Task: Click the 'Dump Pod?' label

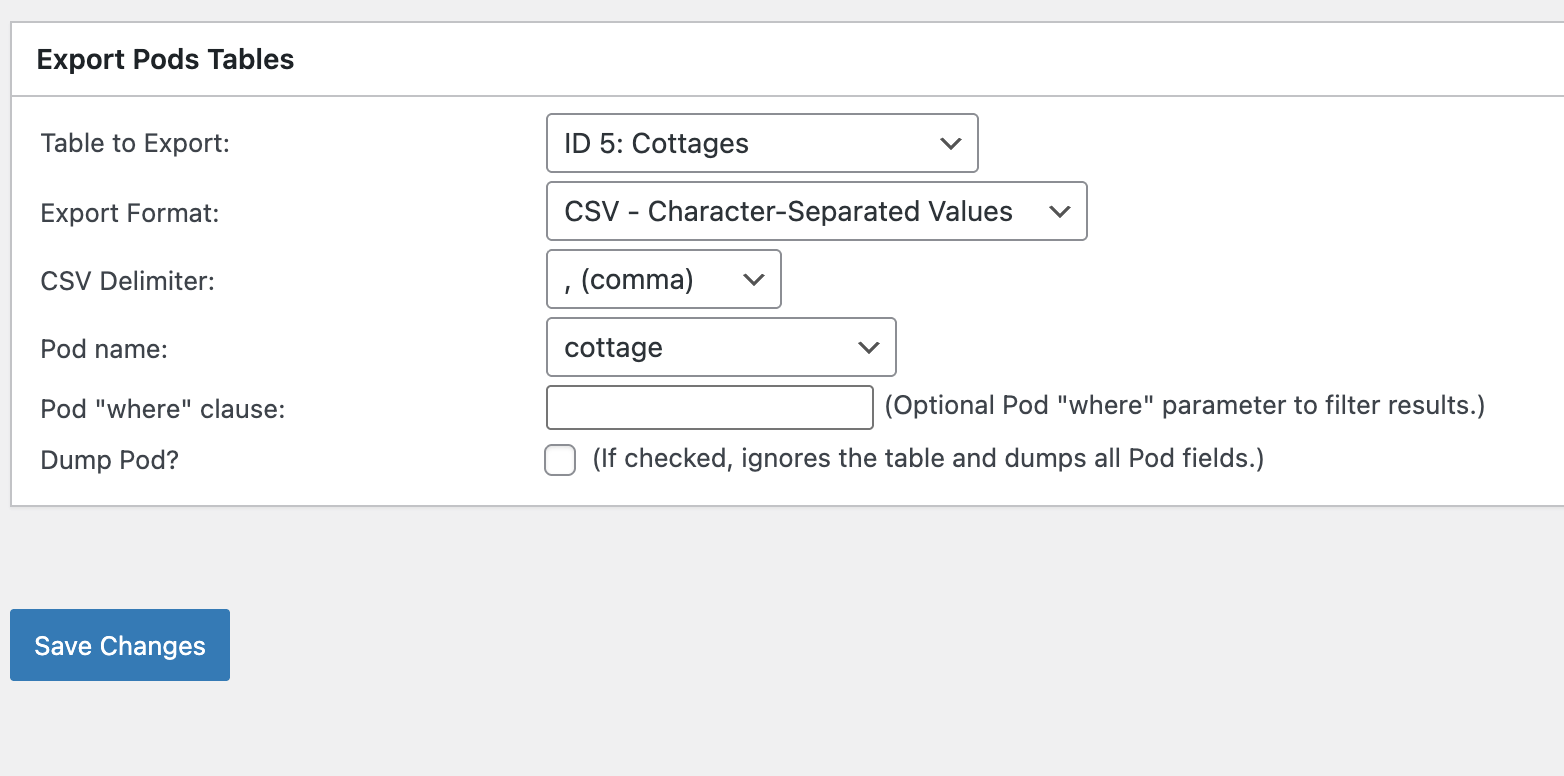Action: coord(110,461)
